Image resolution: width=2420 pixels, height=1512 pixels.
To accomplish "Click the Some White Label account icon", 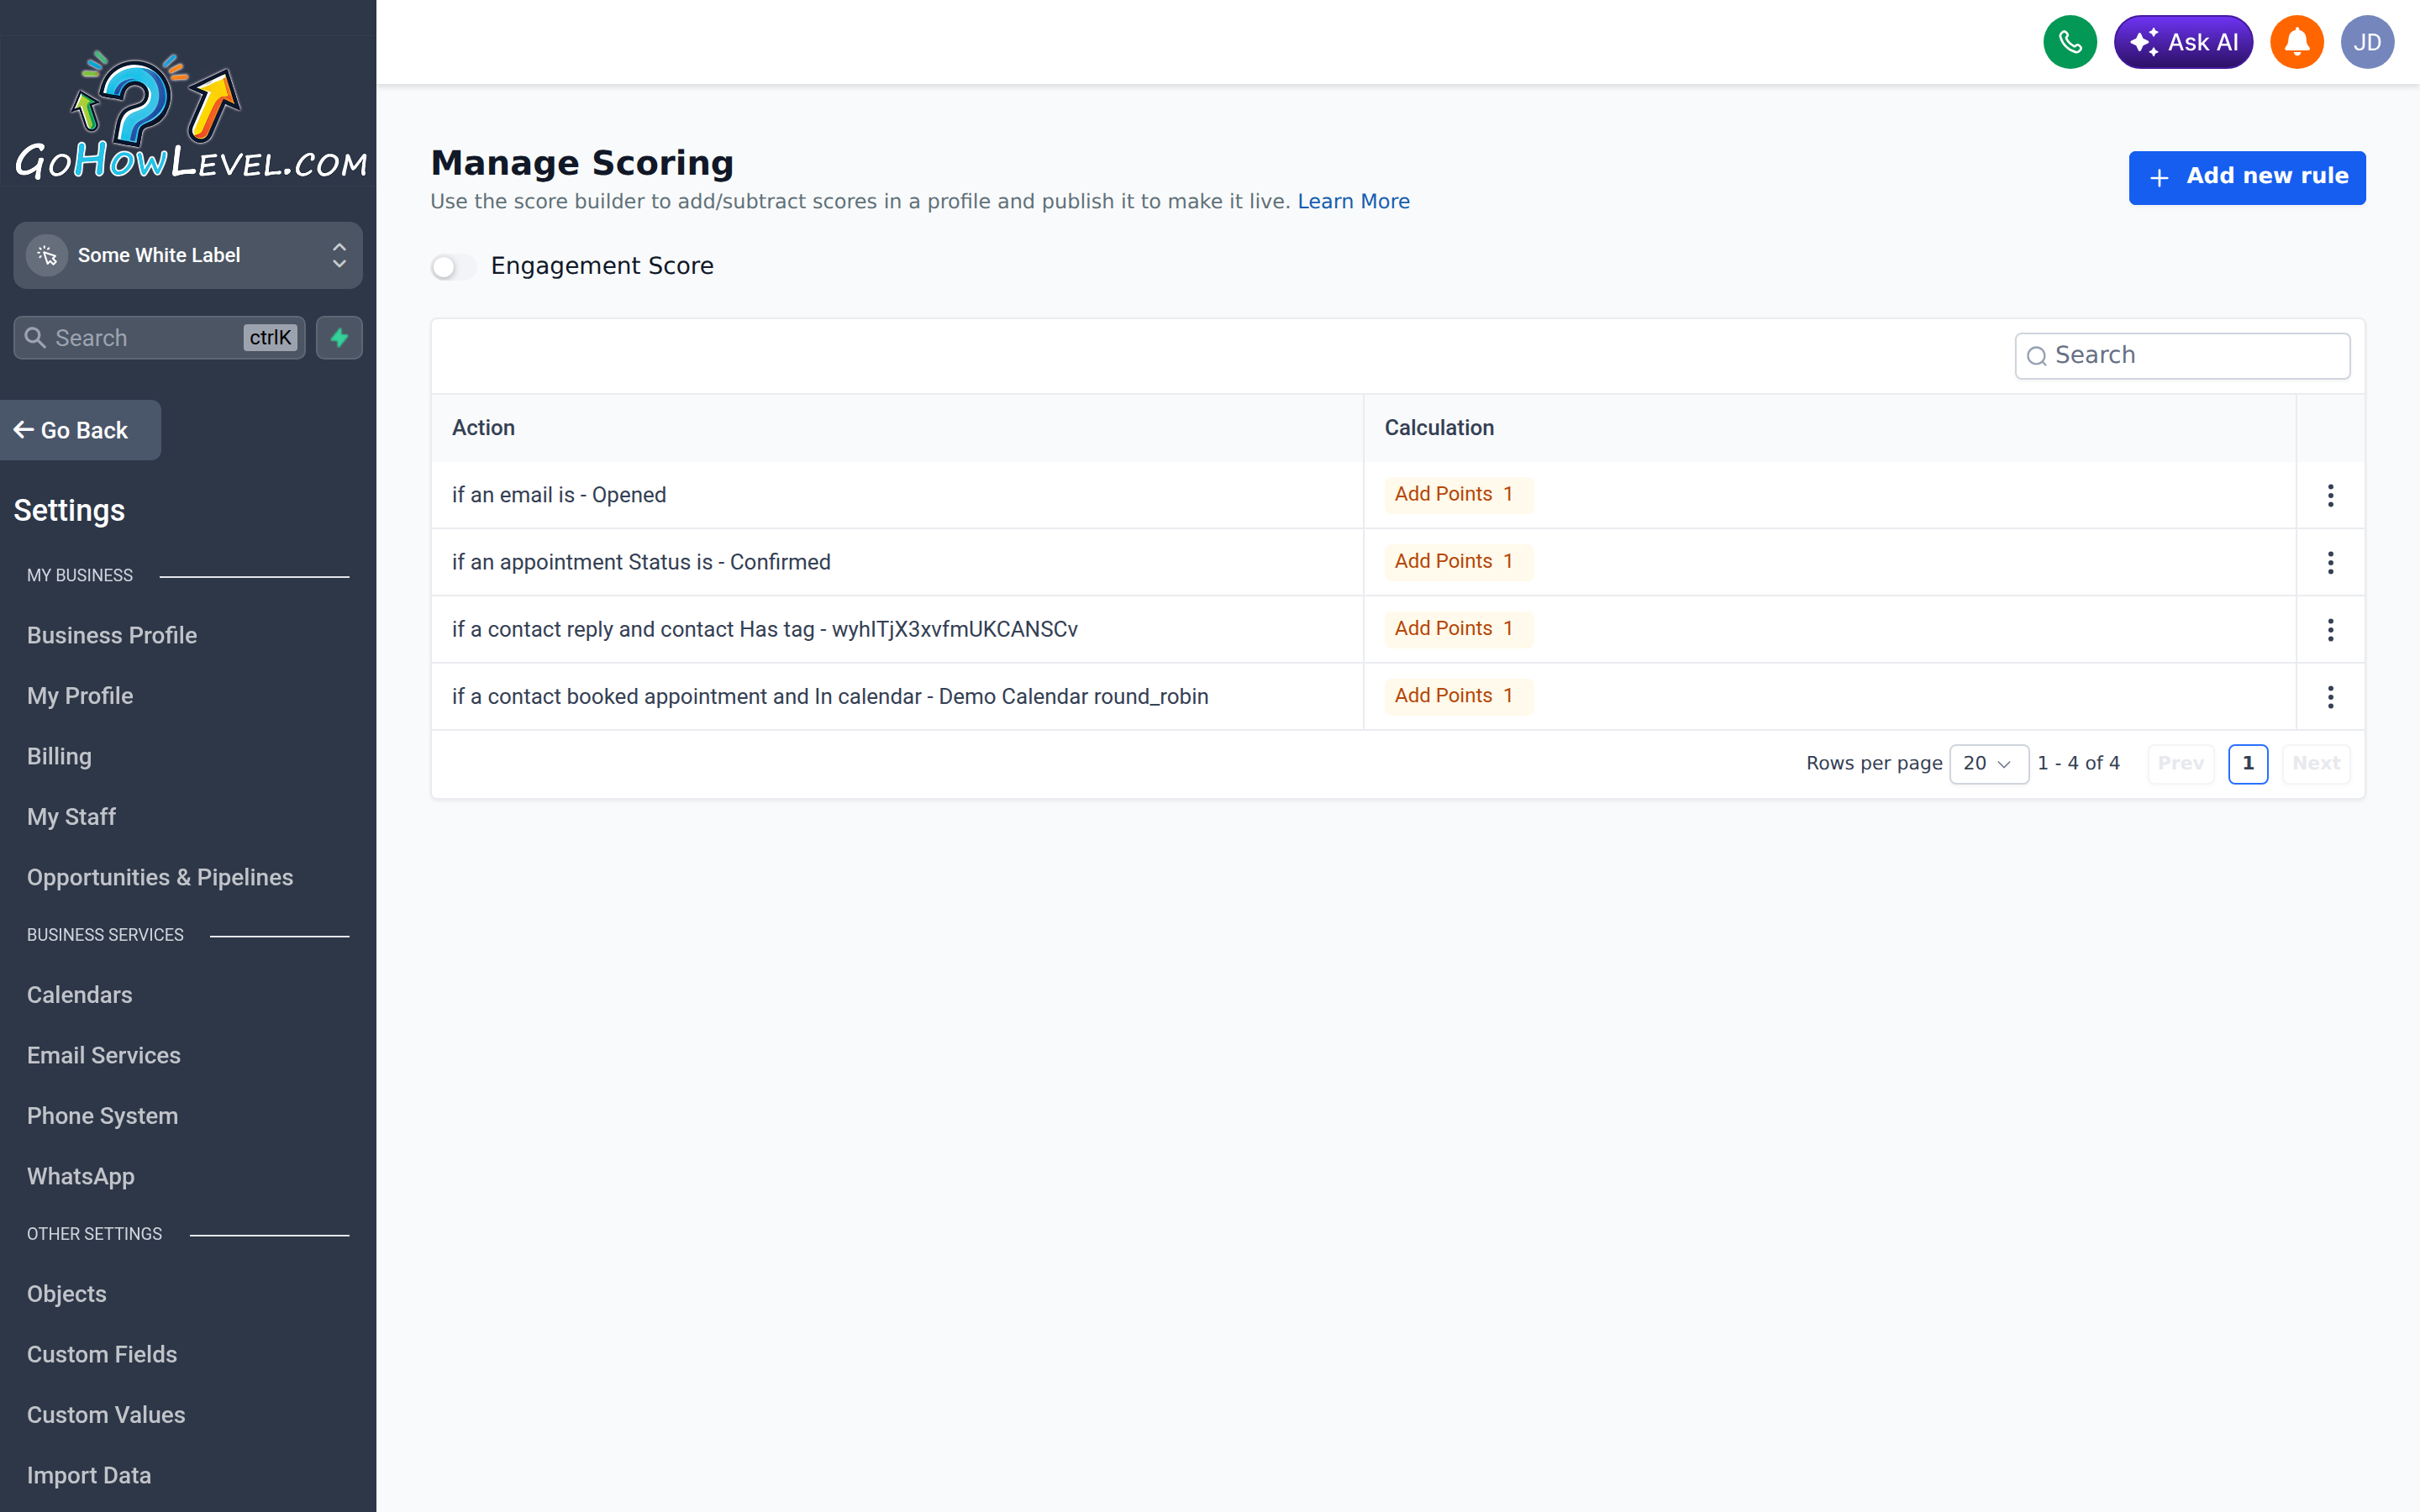I will [x=47, y=255].
